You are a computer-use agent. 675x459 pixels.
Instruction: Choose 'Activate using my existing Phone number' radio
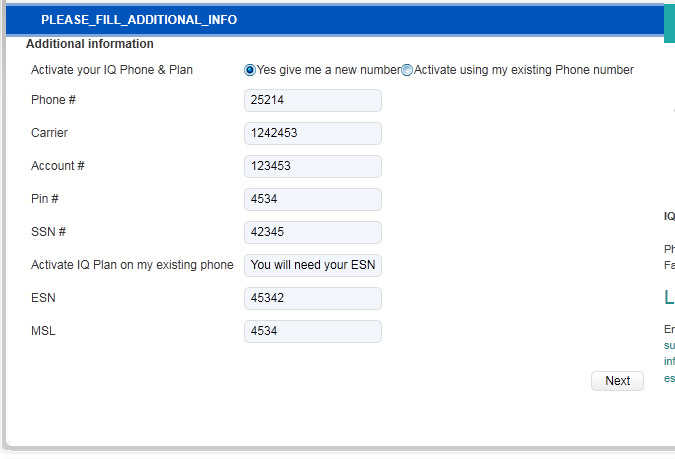[x=407, y=70]
